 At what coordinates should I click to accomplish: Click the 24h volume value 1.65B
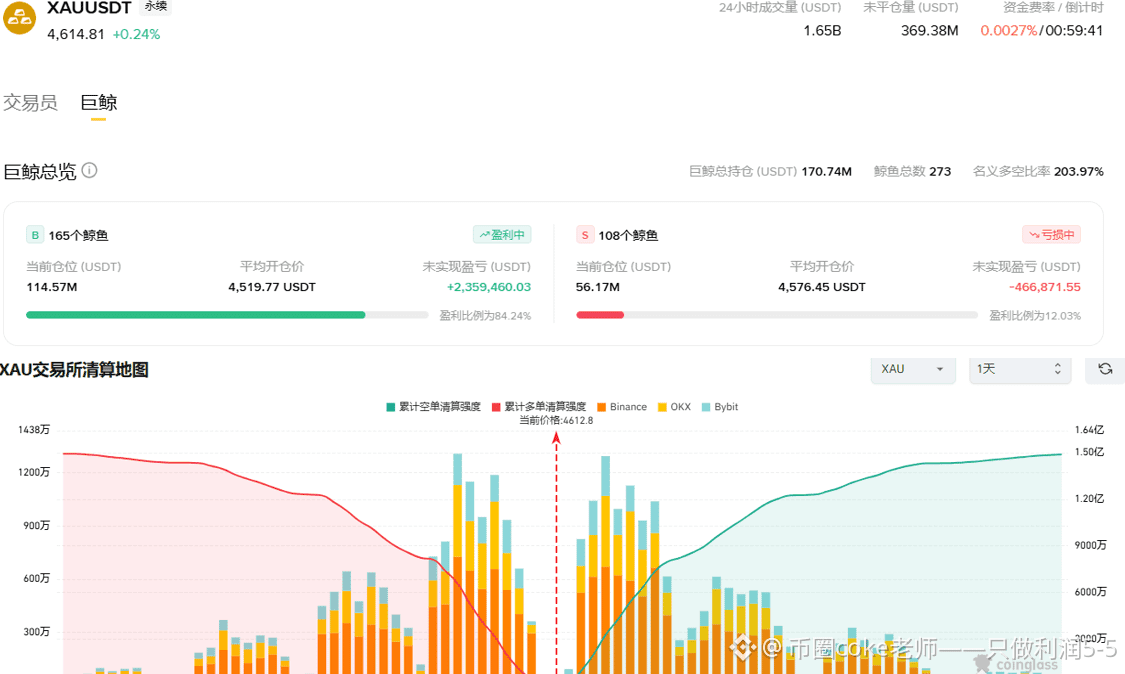pyautogui.click(x=822, y=31)
